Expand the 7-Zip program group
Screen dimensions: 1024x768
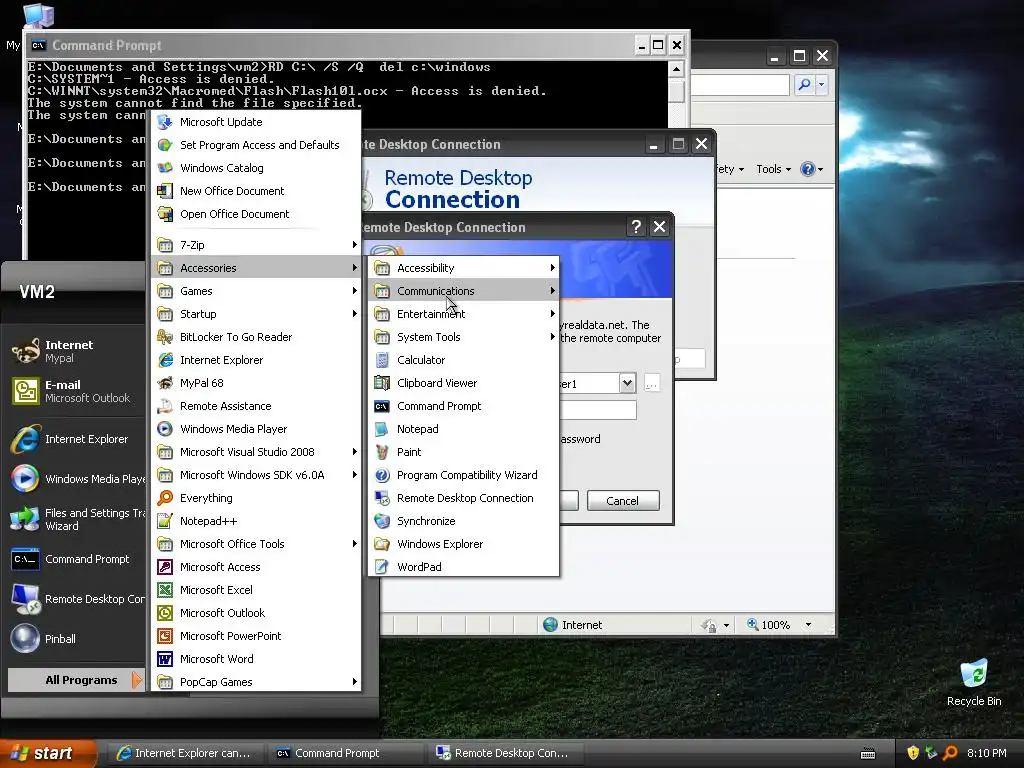tap(256, 245)
